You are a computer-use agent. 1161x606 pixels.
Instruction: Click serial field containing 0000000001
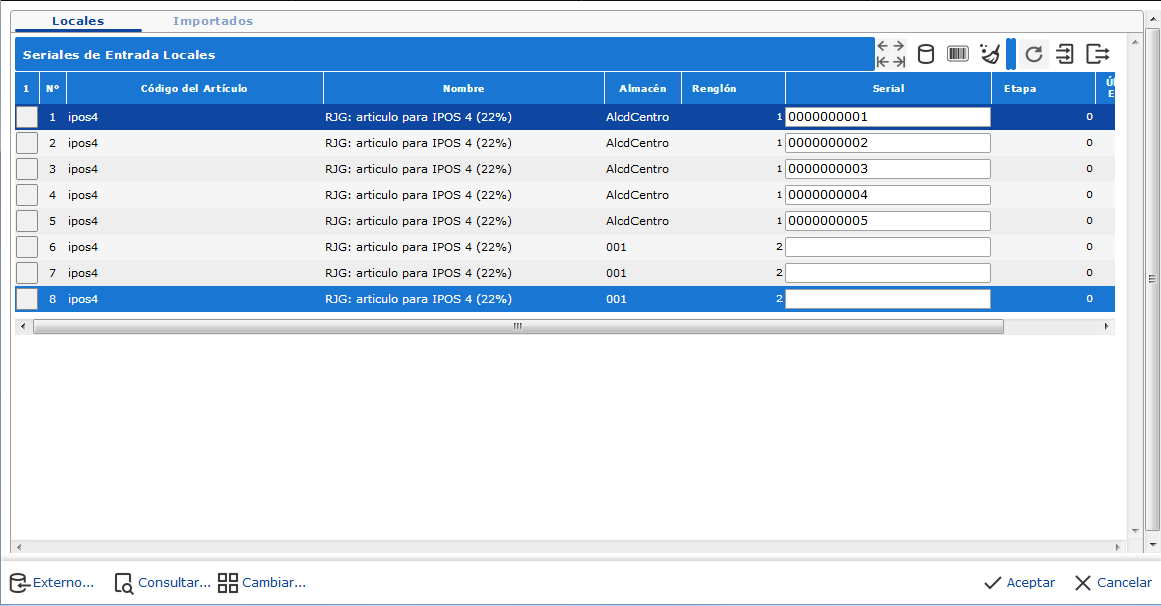pyautogui.click(x=888, y=117)
